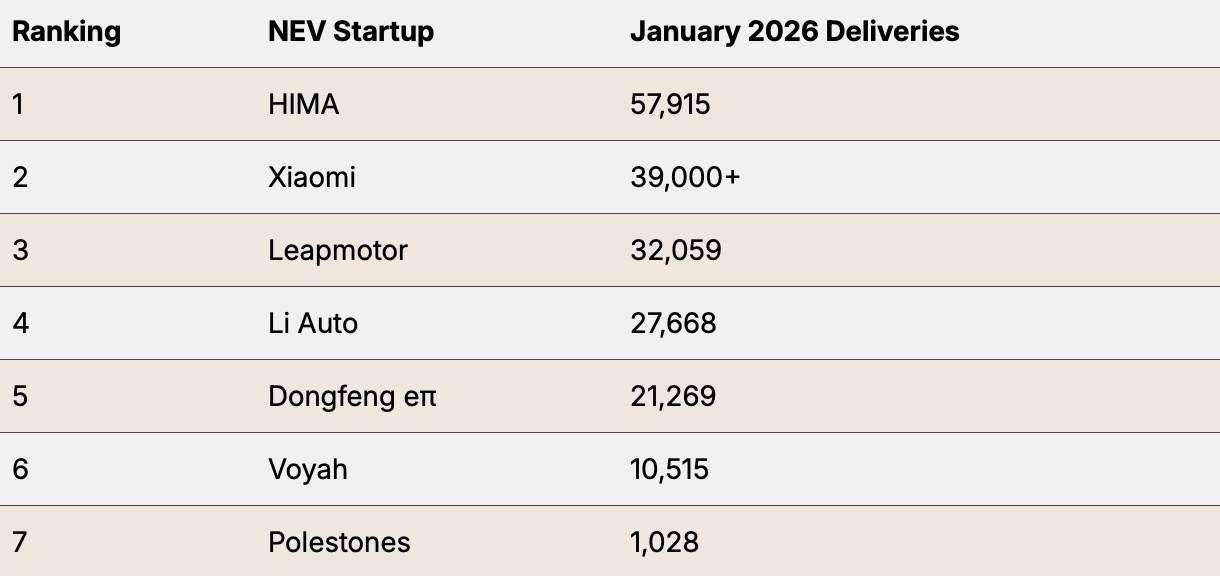Select the ranking number in HIMA's row
1220x576 pixels.
[x=18, y=104]
